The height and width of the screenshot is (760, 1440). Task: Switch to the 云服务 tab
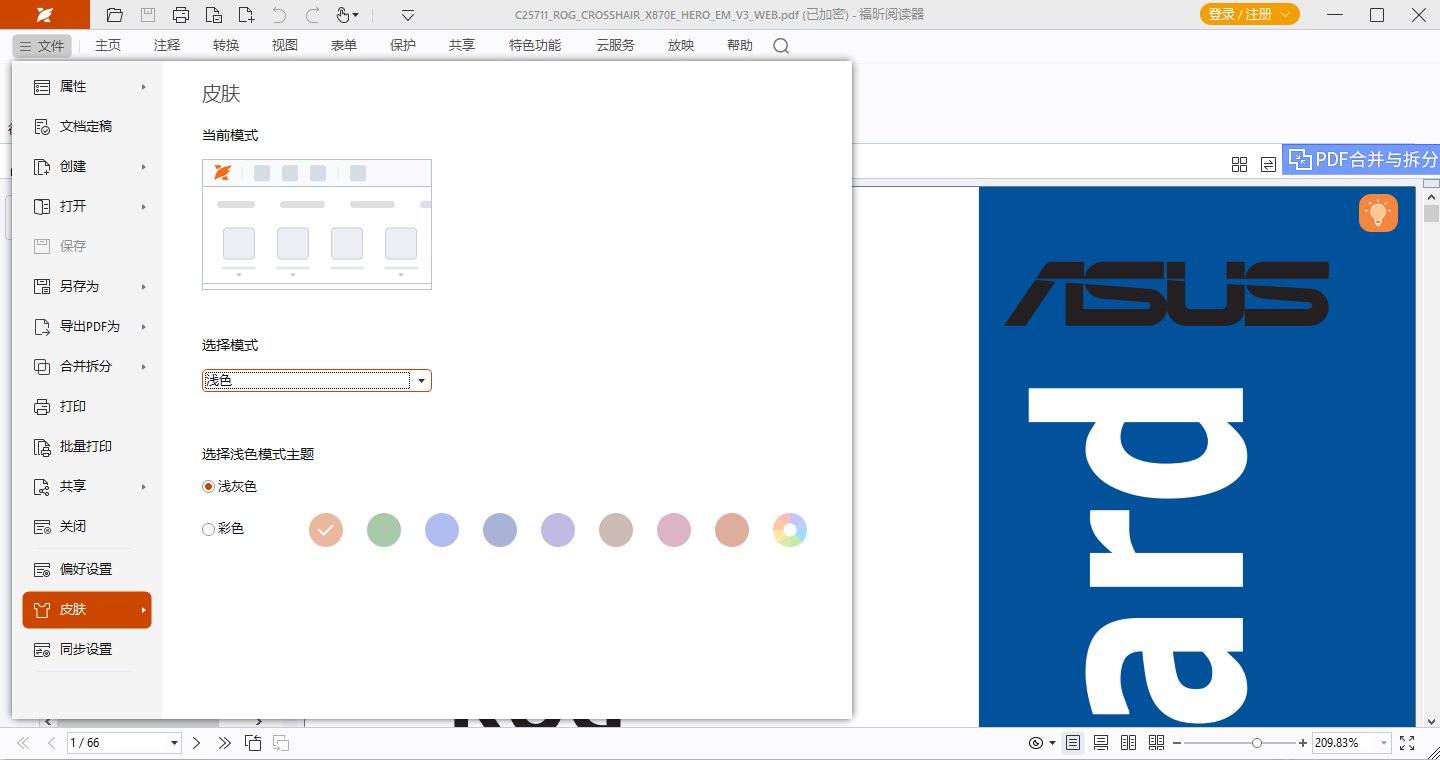(x=615, y=46)
